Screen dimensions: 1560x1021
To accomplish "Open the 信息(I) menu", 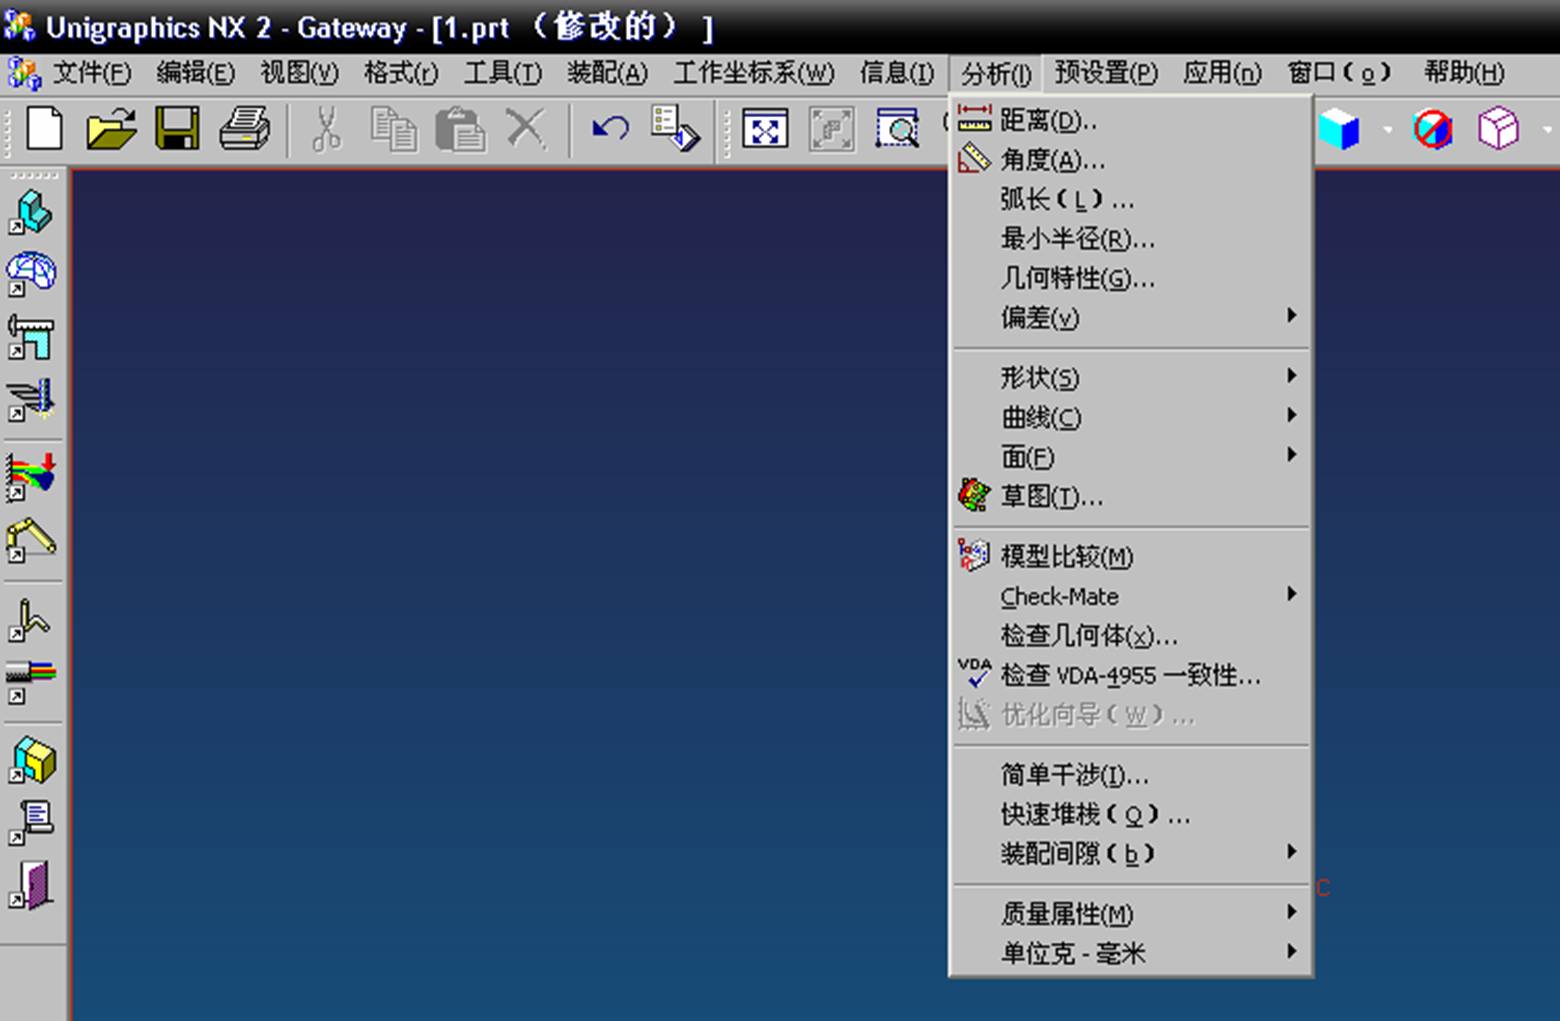I will tap(897, 73).
